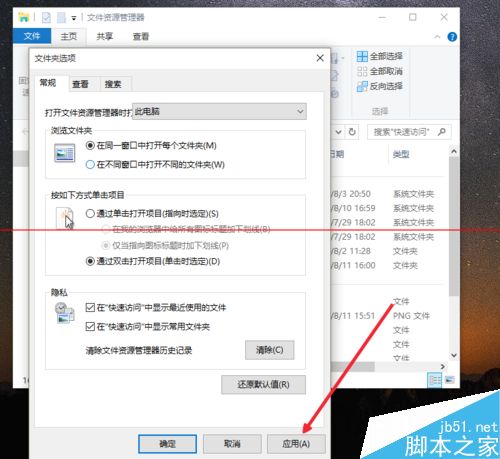Click the 还原默认值(R) button
The width and height of the screenshot is (500, 459).
click(263, 385)
